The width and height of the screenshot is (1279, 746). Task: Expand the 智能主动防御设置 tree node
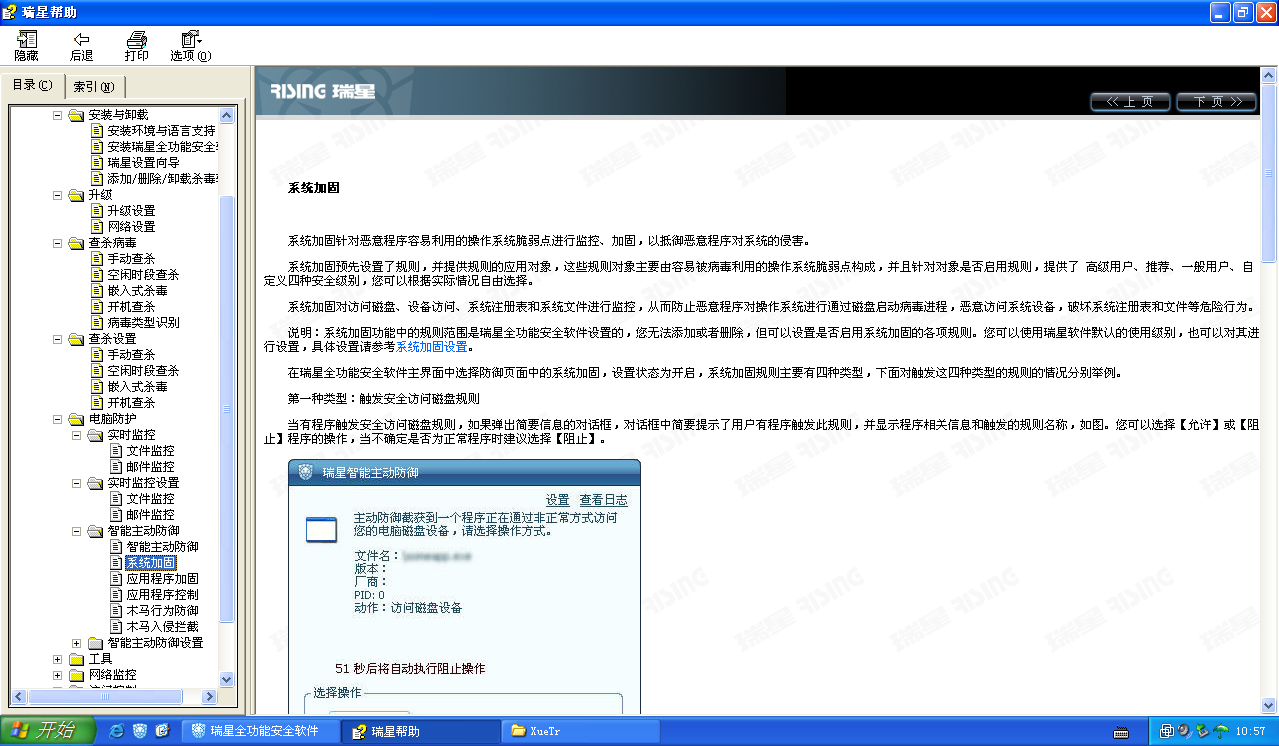click(x=77, y=643)
